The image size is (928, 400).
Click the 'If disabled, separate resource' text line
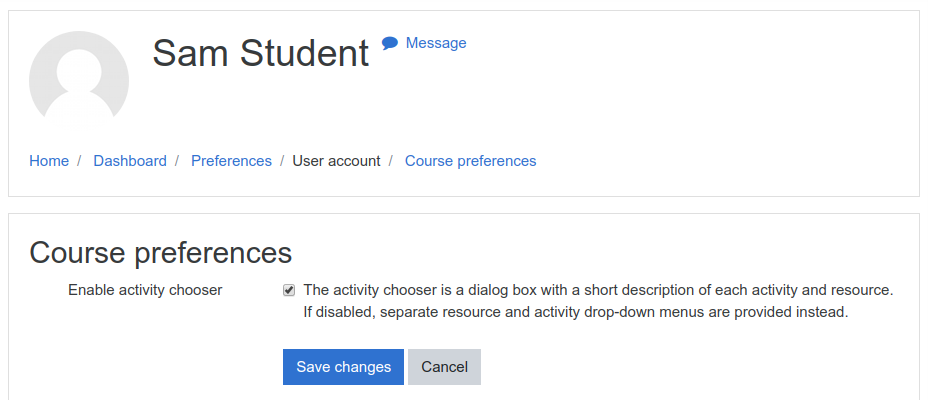576,312
